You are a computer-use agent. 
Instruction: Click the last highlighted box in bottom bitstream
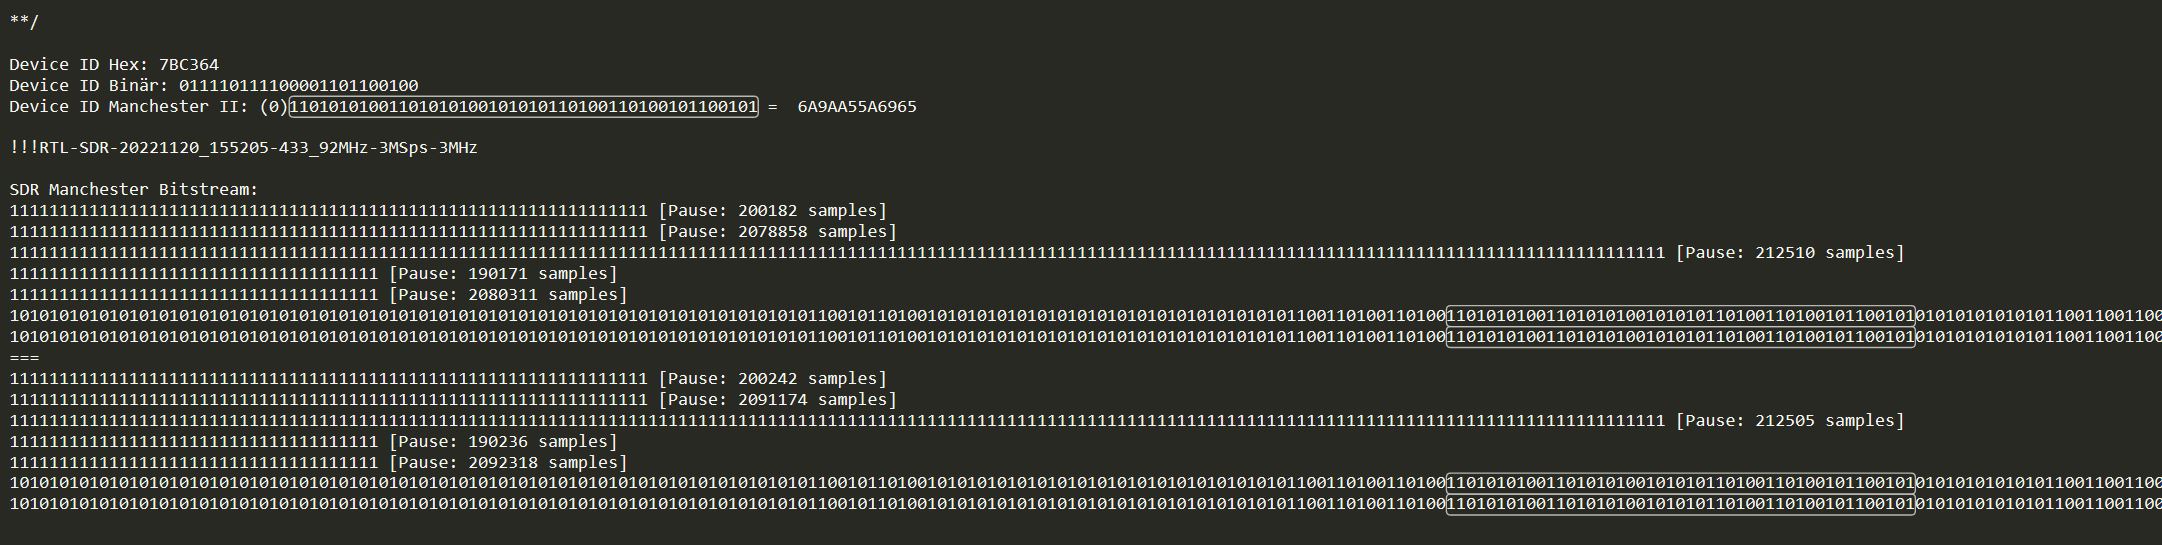(1681, 505)
